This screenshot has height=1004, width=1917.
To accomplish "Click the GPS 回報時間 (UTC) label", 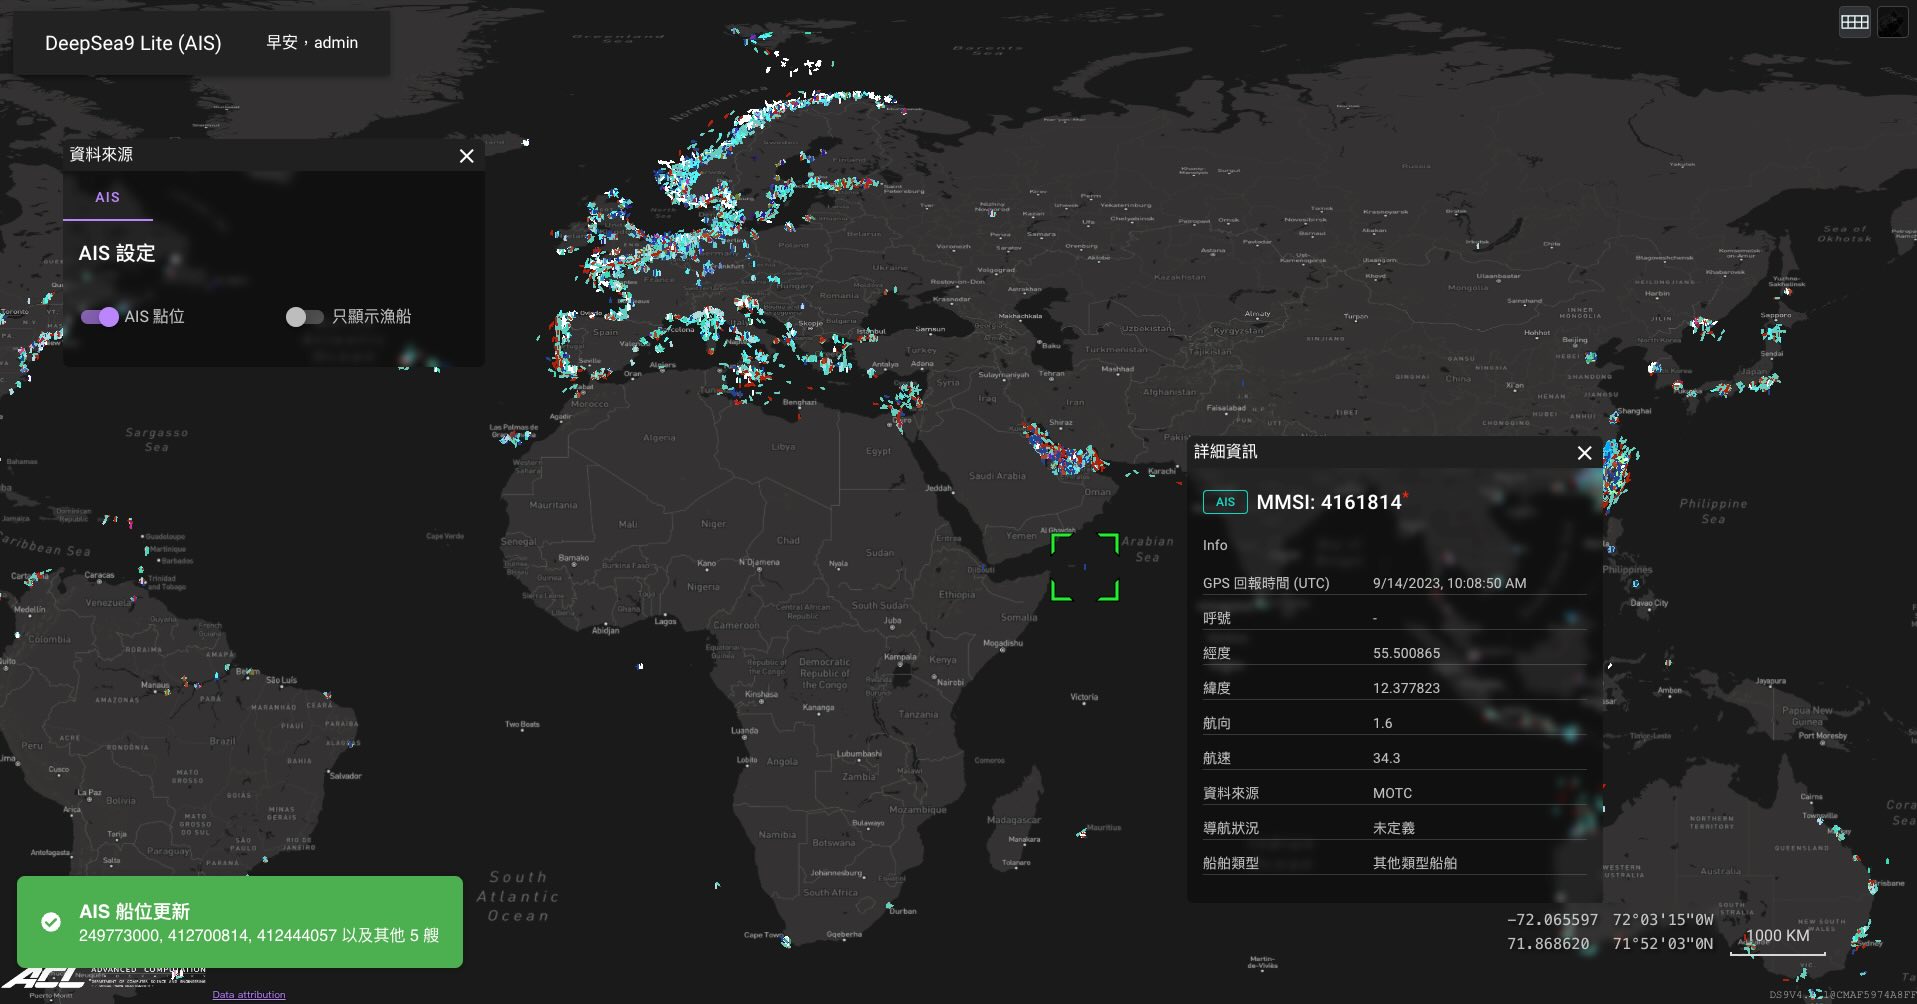I will coord(1266,583).
